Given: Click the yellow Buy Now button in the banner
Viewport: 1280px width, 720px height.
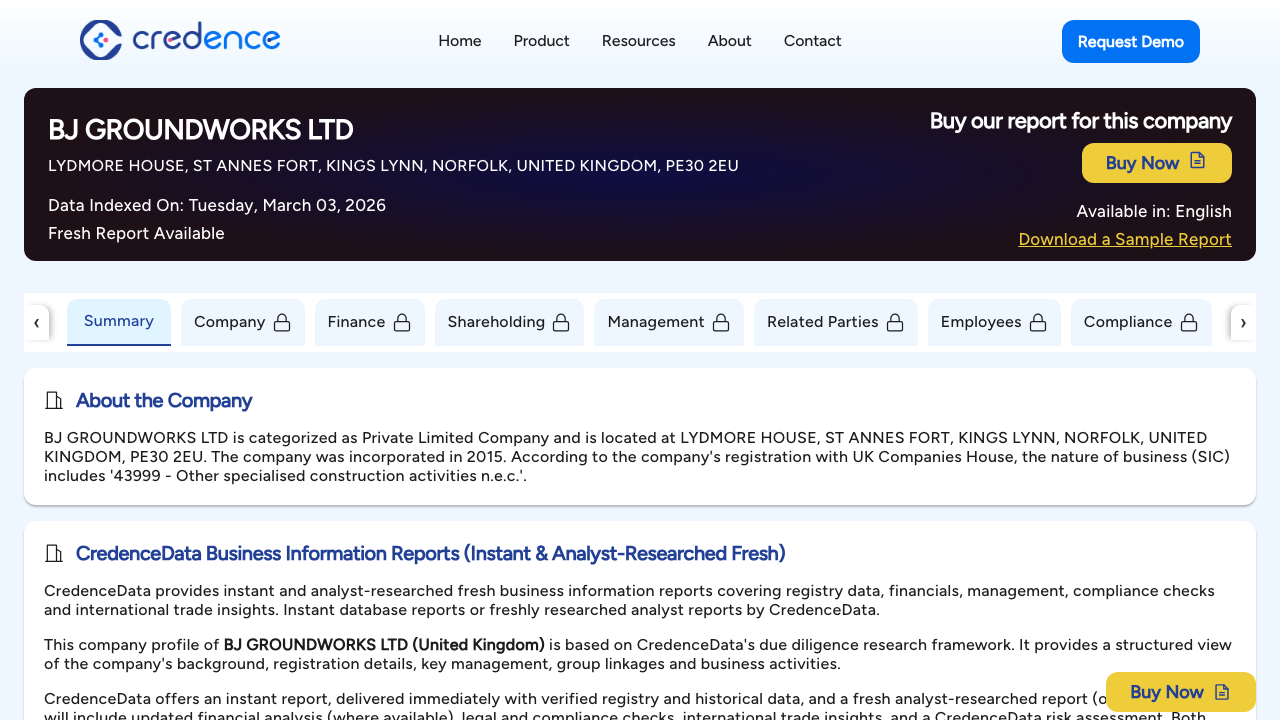Looking at the screenshot, I should point(1156,162).
